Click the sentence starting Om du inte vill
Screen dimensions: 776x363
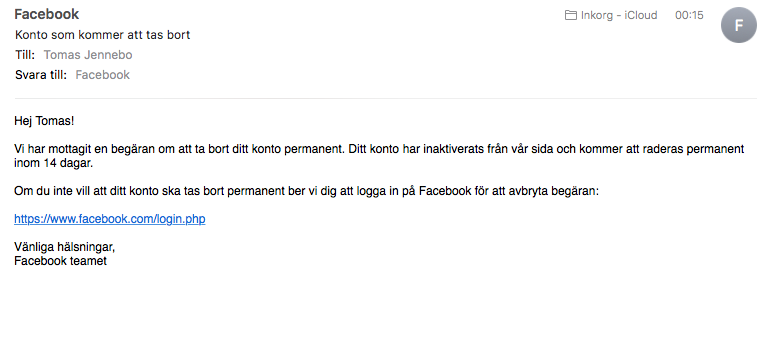coord(306,191)
